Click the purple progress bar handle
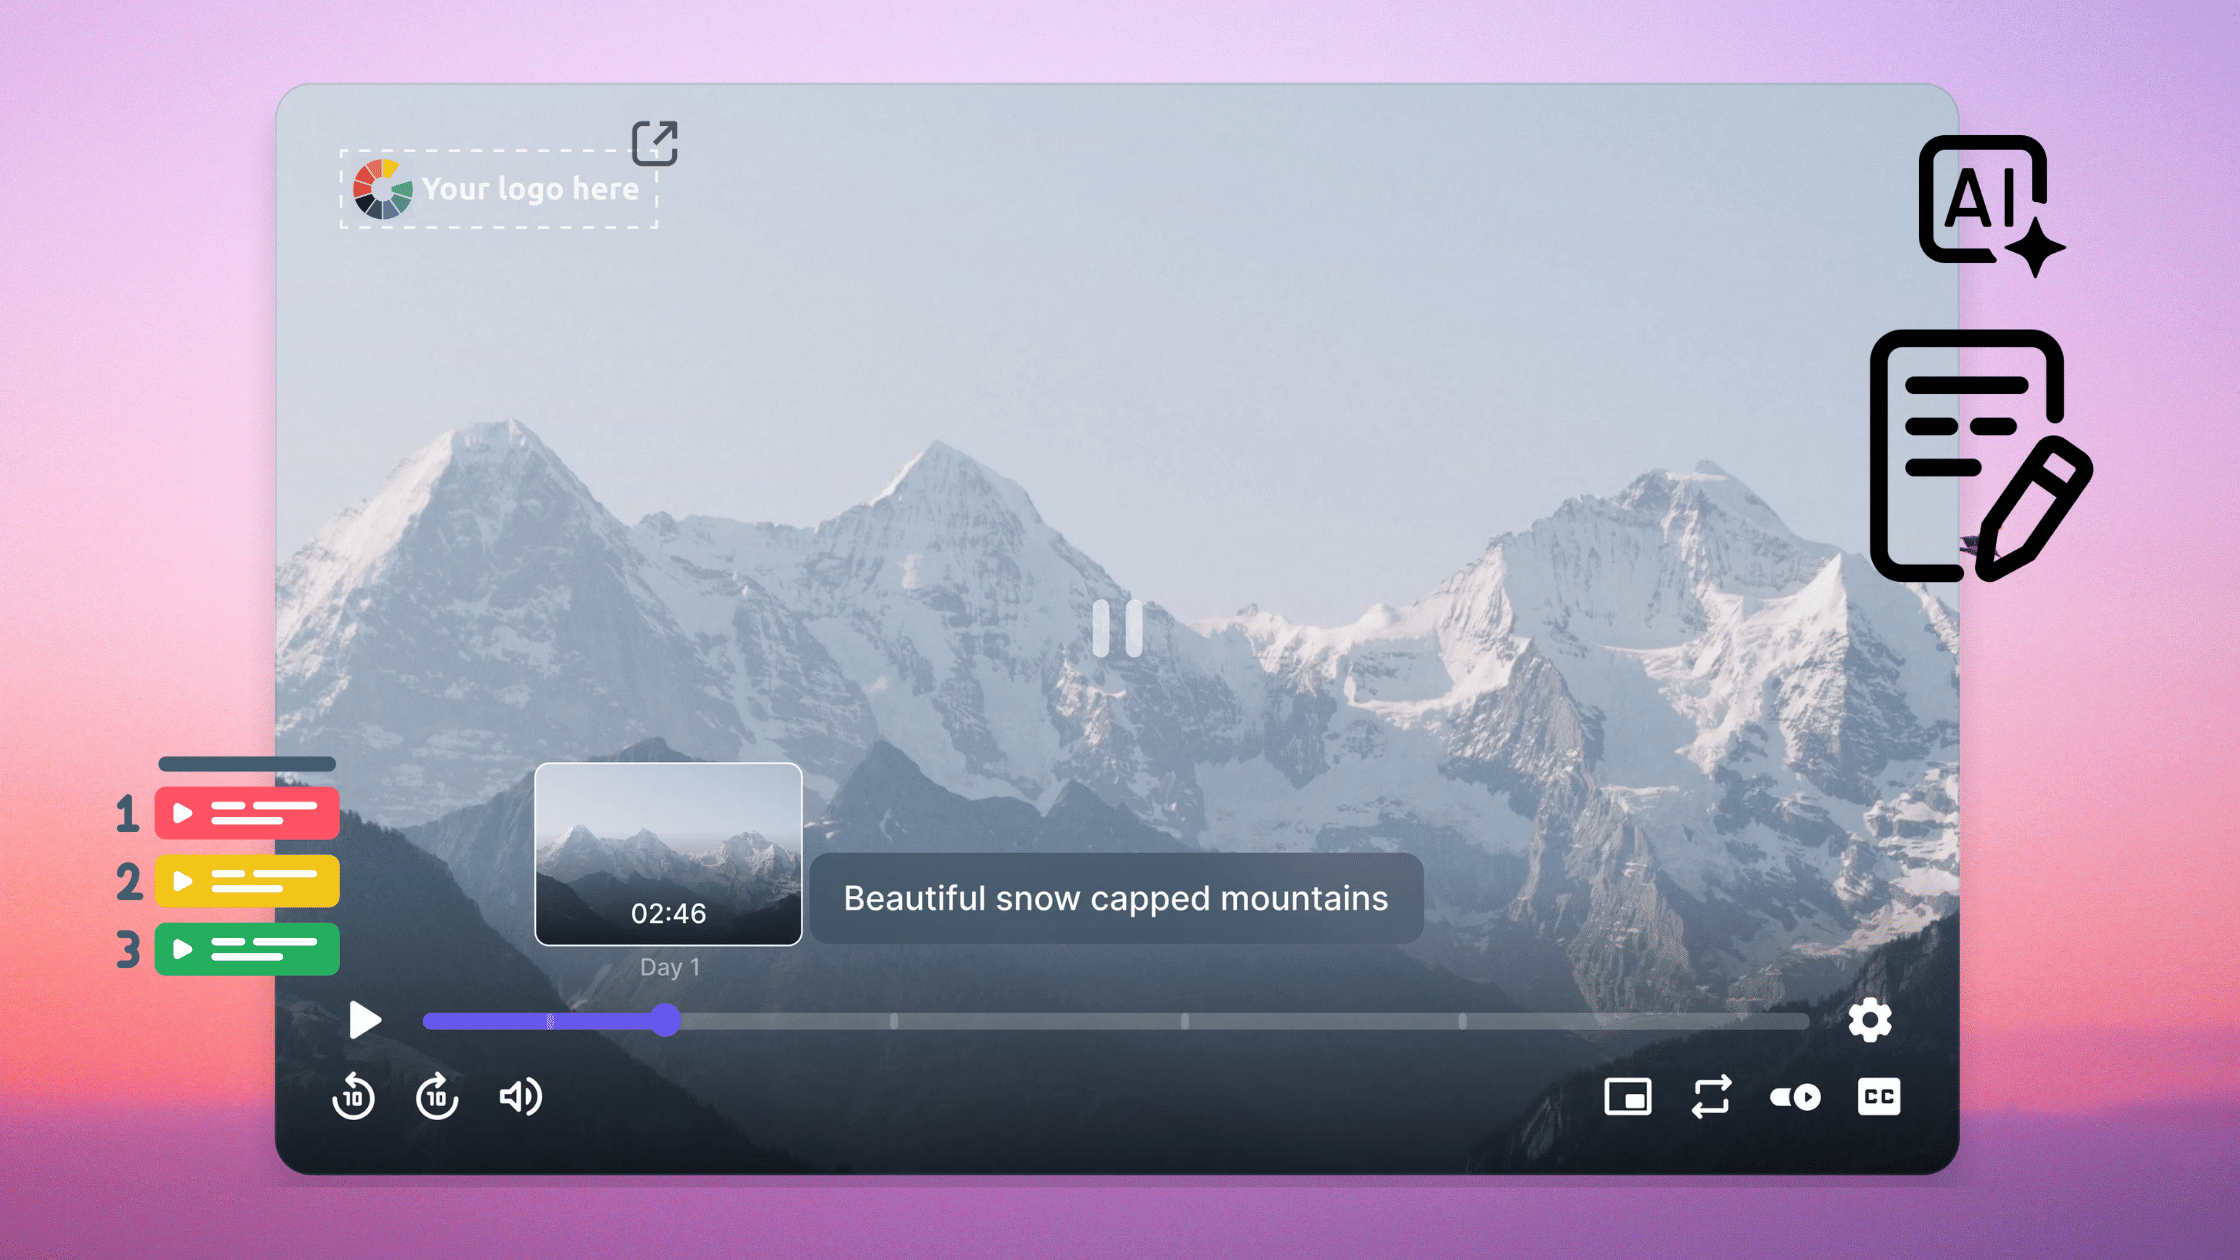This screenshot has height=1260, width=2240. pyautogui.click(x=665, y=1020)
